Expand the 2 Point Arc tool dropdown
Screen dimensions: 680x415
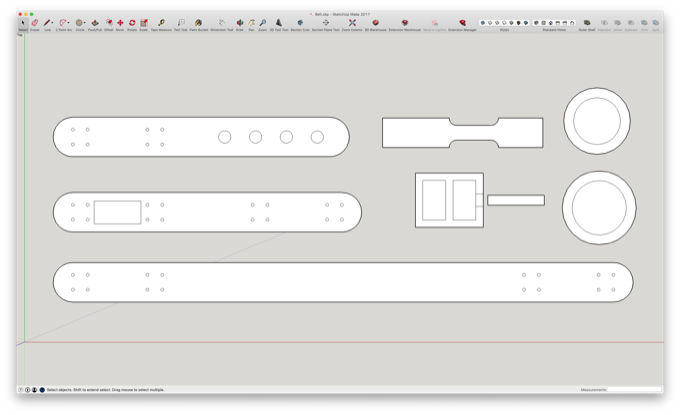click(69, 23)
